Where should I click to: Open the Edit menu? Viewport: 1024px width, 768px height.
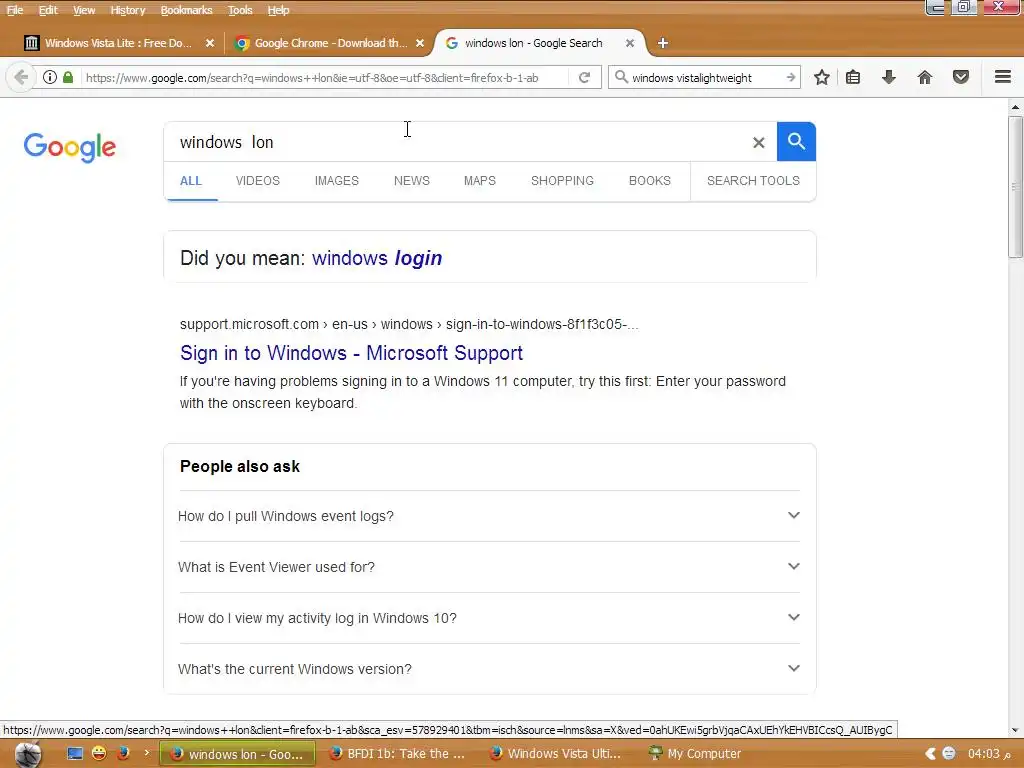(48, 10)
